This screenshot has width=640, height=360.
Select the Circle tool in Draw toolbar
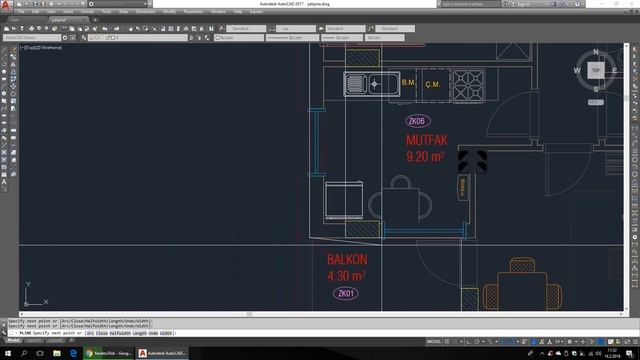4,93
